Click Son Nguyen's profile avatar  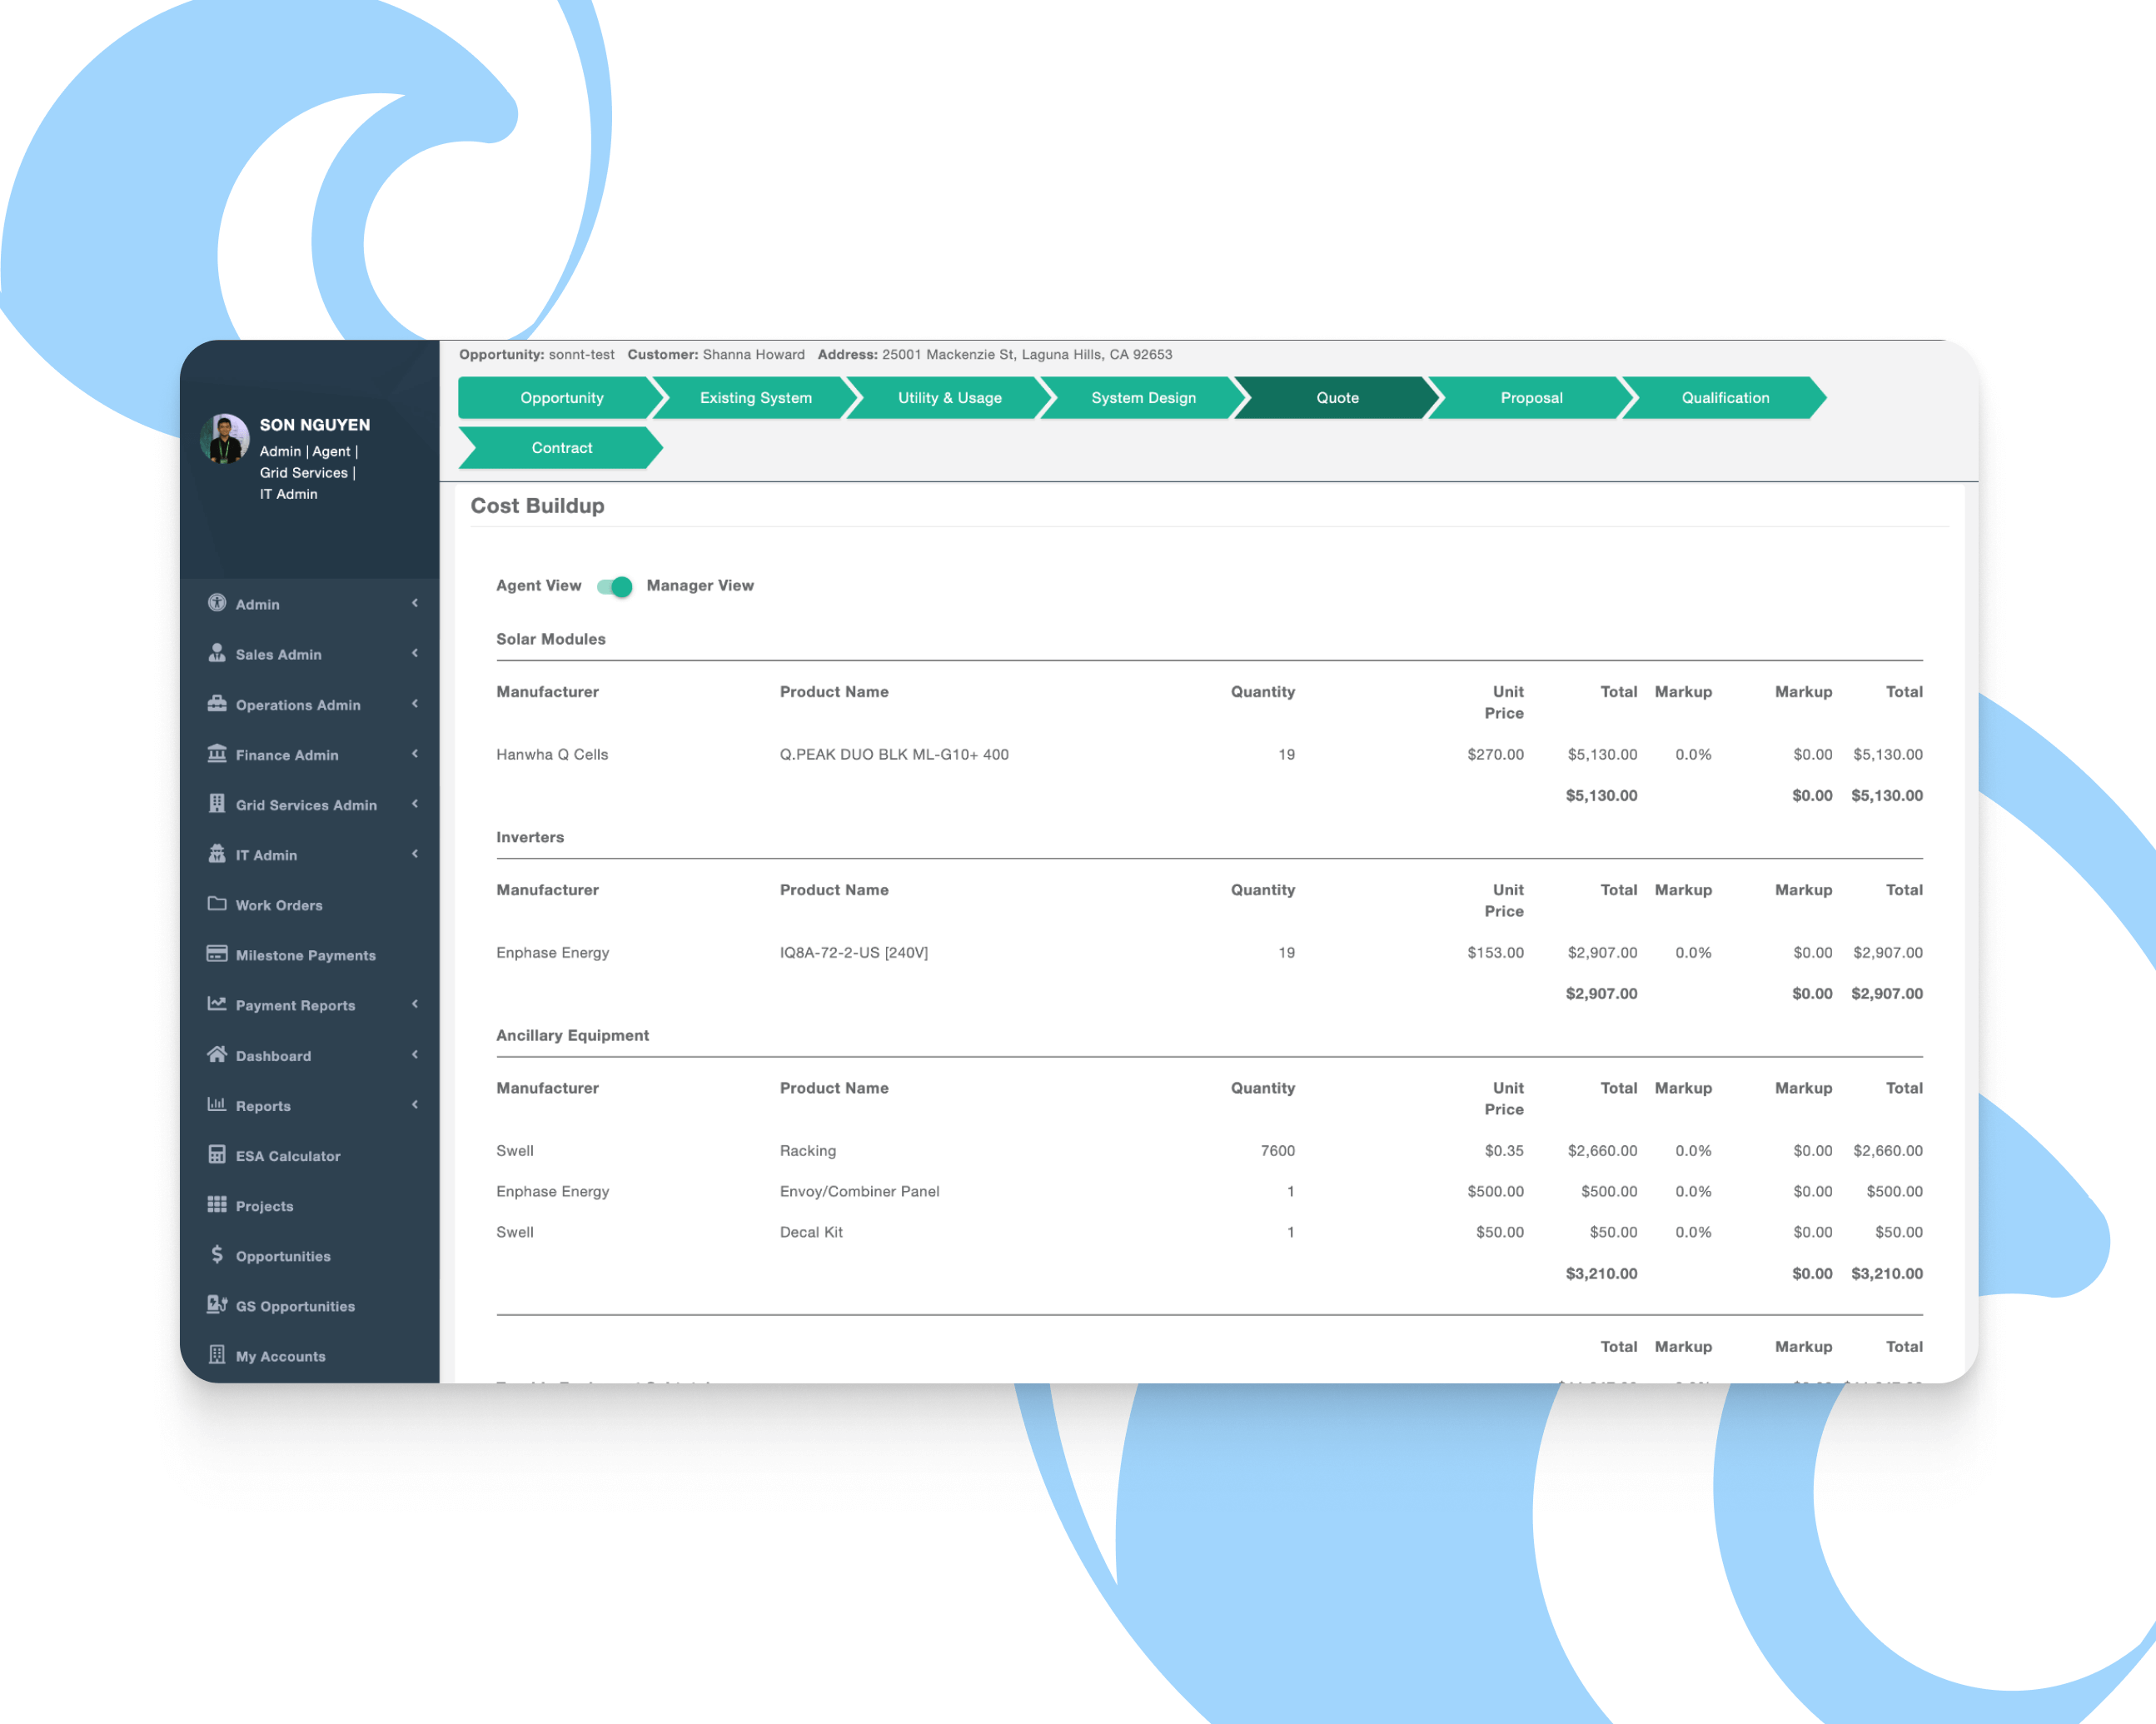pos(225,439)
